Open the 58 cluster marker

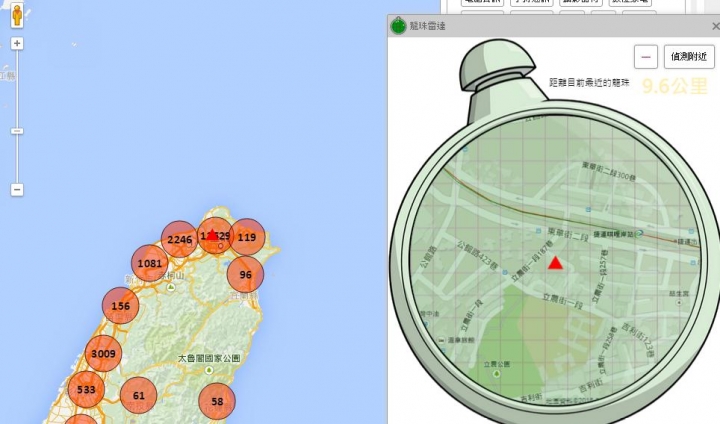(x=217, y=401)
